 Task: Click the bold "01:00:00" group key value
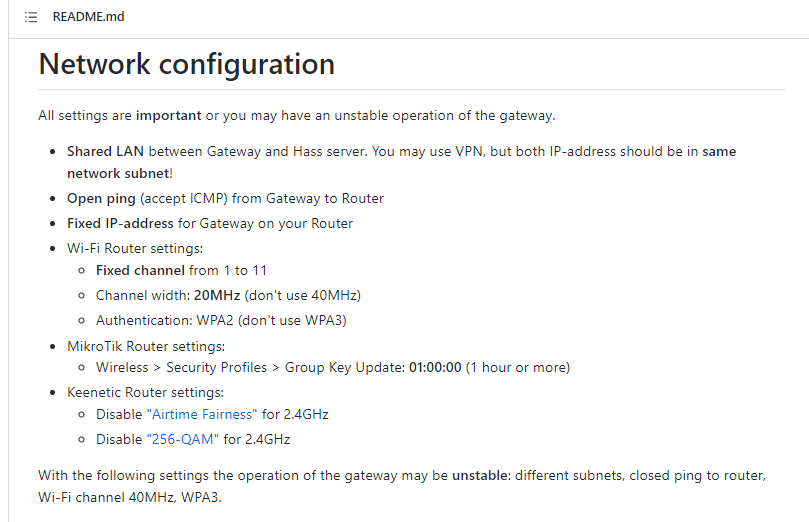pyautogui.click(x=435, y=367)
